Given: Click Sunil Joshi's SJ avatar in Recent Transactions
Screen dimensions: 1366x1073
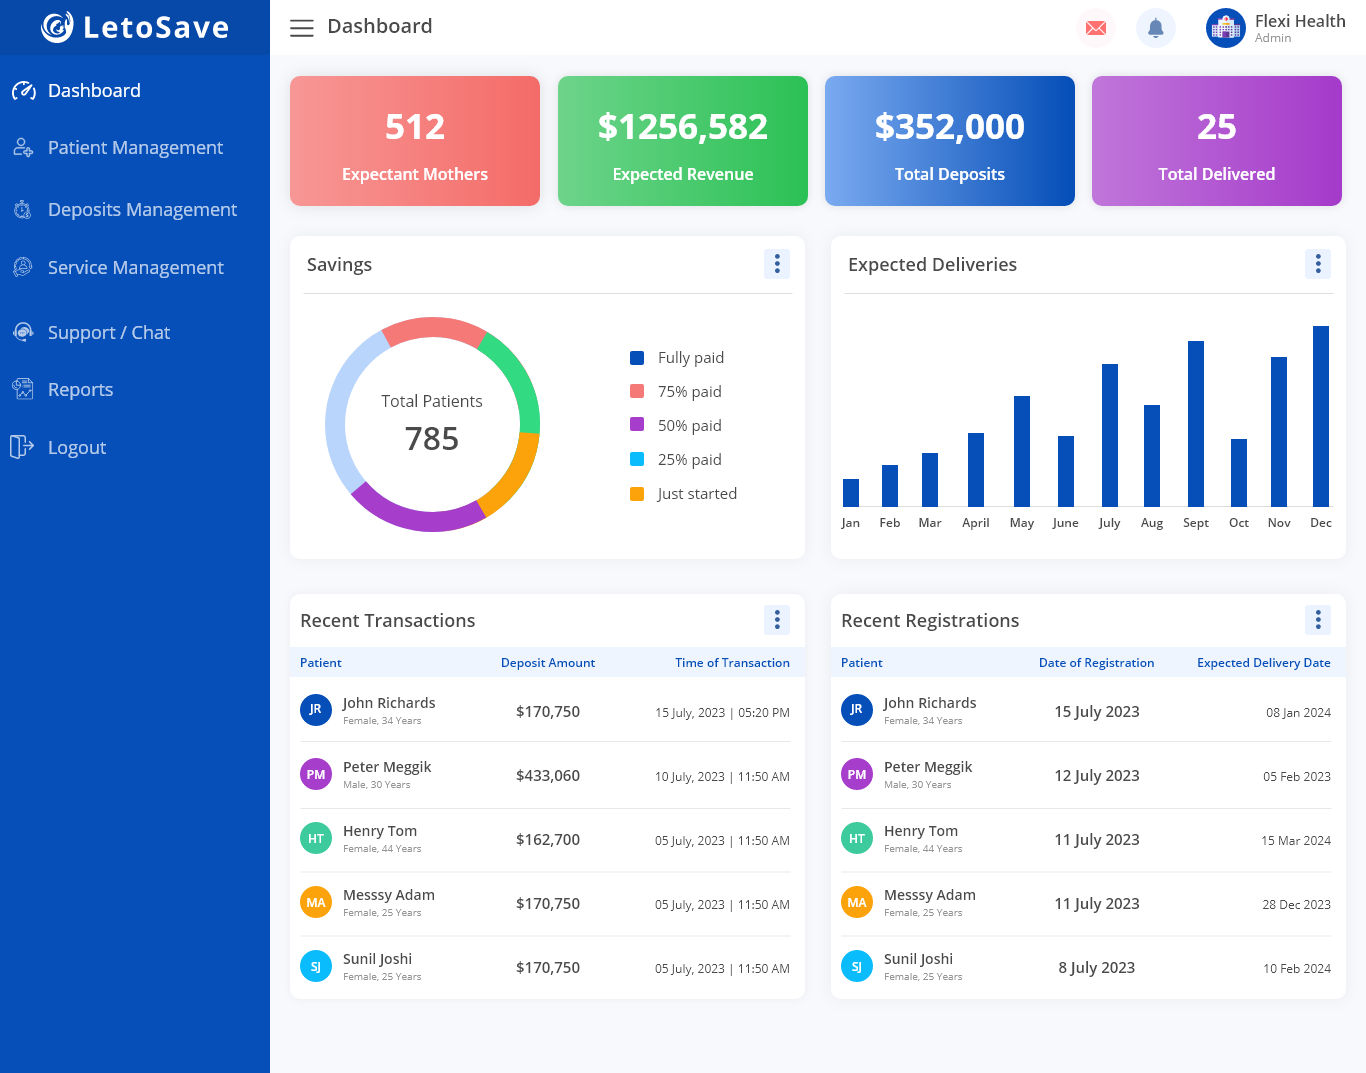Looking at the screenshot, I should [316, 966].
